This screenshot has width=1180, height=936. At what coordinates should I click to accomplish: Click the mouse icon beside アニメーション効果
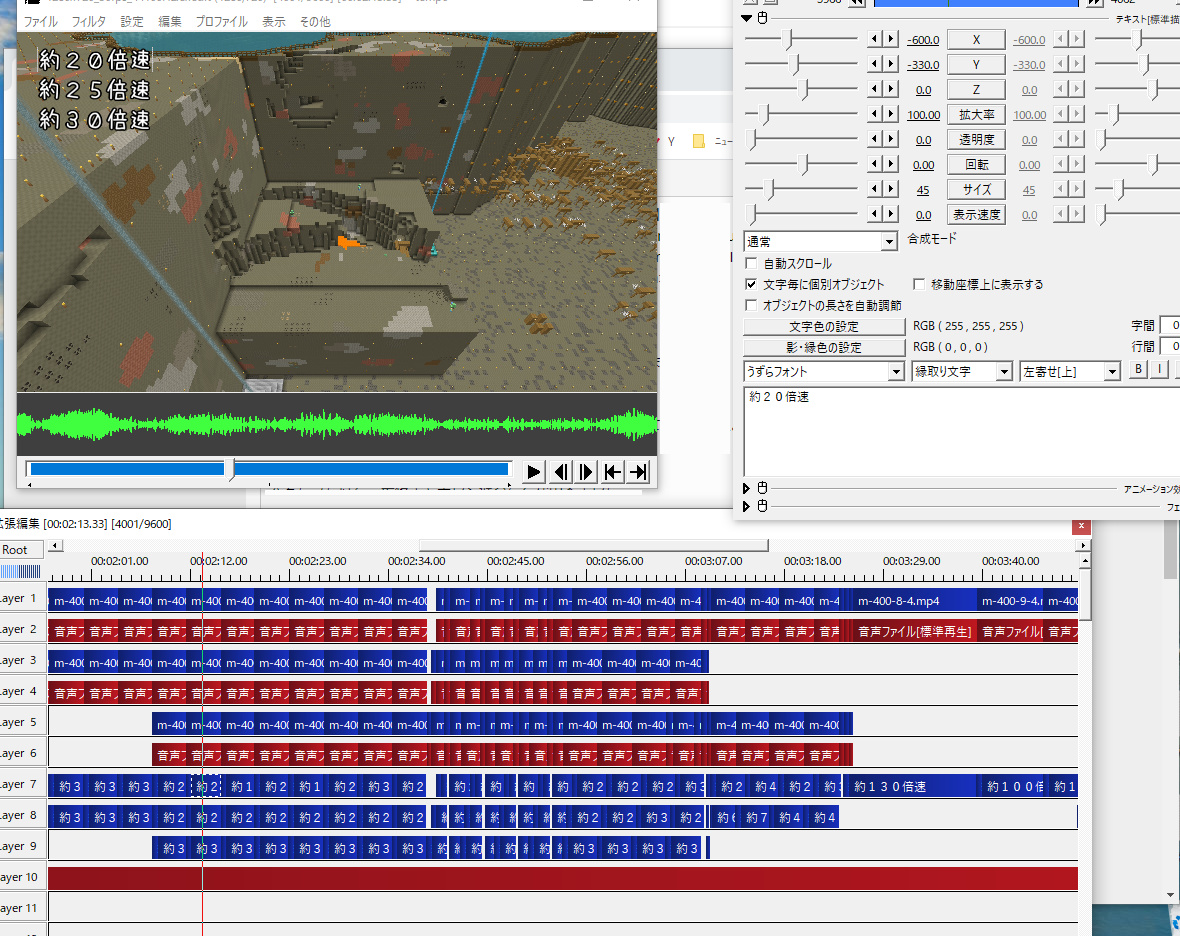click(762, 488)
